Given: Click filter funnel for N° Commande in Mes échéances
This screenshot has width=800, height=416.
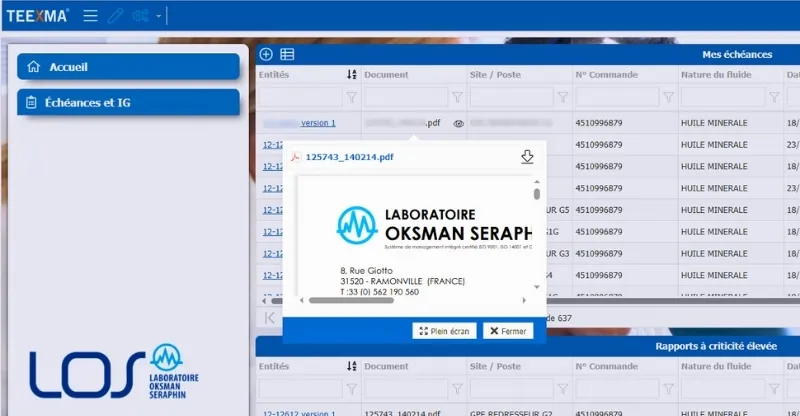Looking at the screenshot, I should [668, 97].
